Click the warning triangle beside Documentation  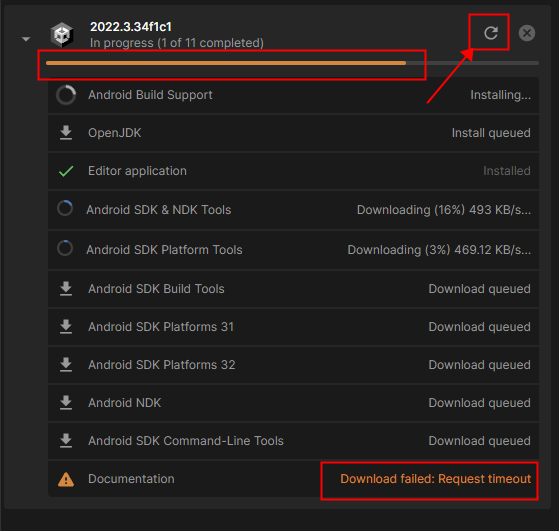pos(66,479)
